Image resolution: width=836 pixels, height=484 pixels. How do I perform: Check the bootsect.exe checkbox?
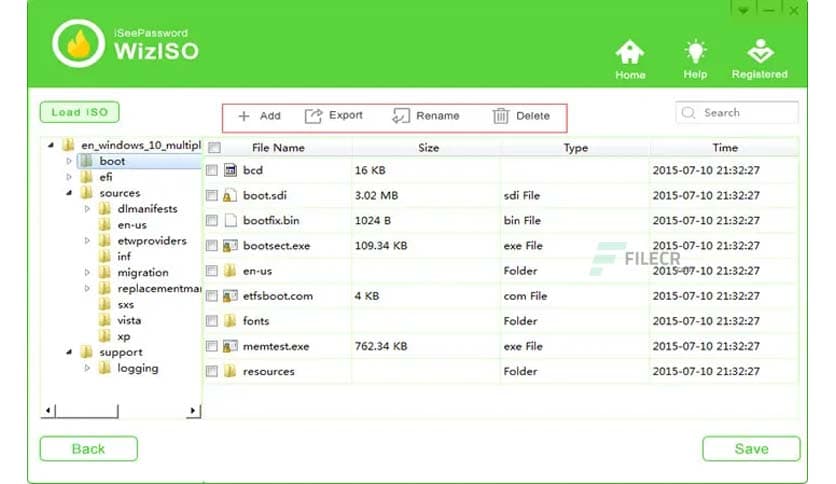(212, 245)
